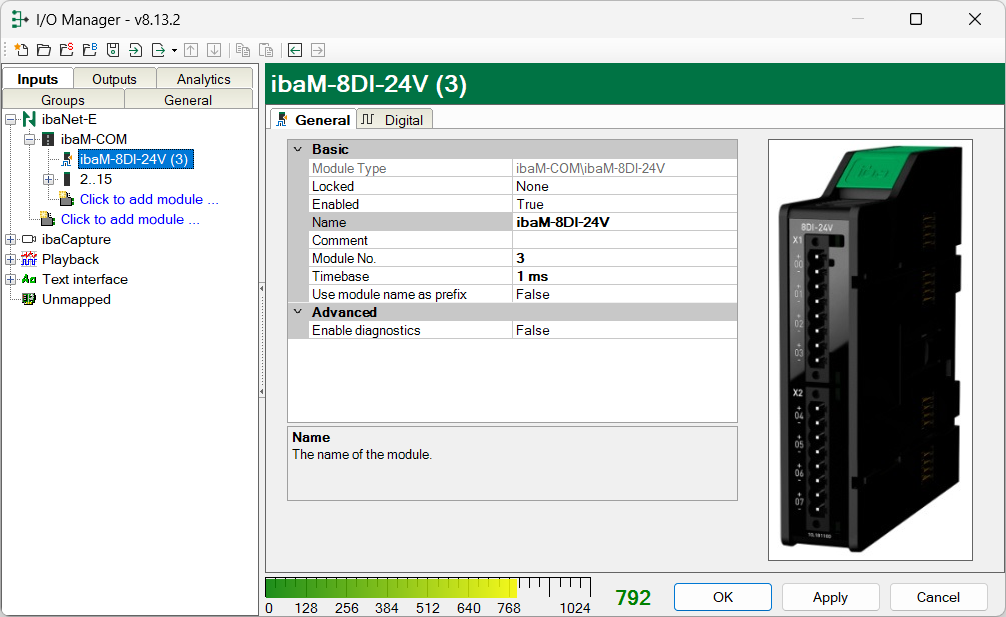Click the paste icon in toolbar
Screen dimensions: 1006x617
coord(266,50)
